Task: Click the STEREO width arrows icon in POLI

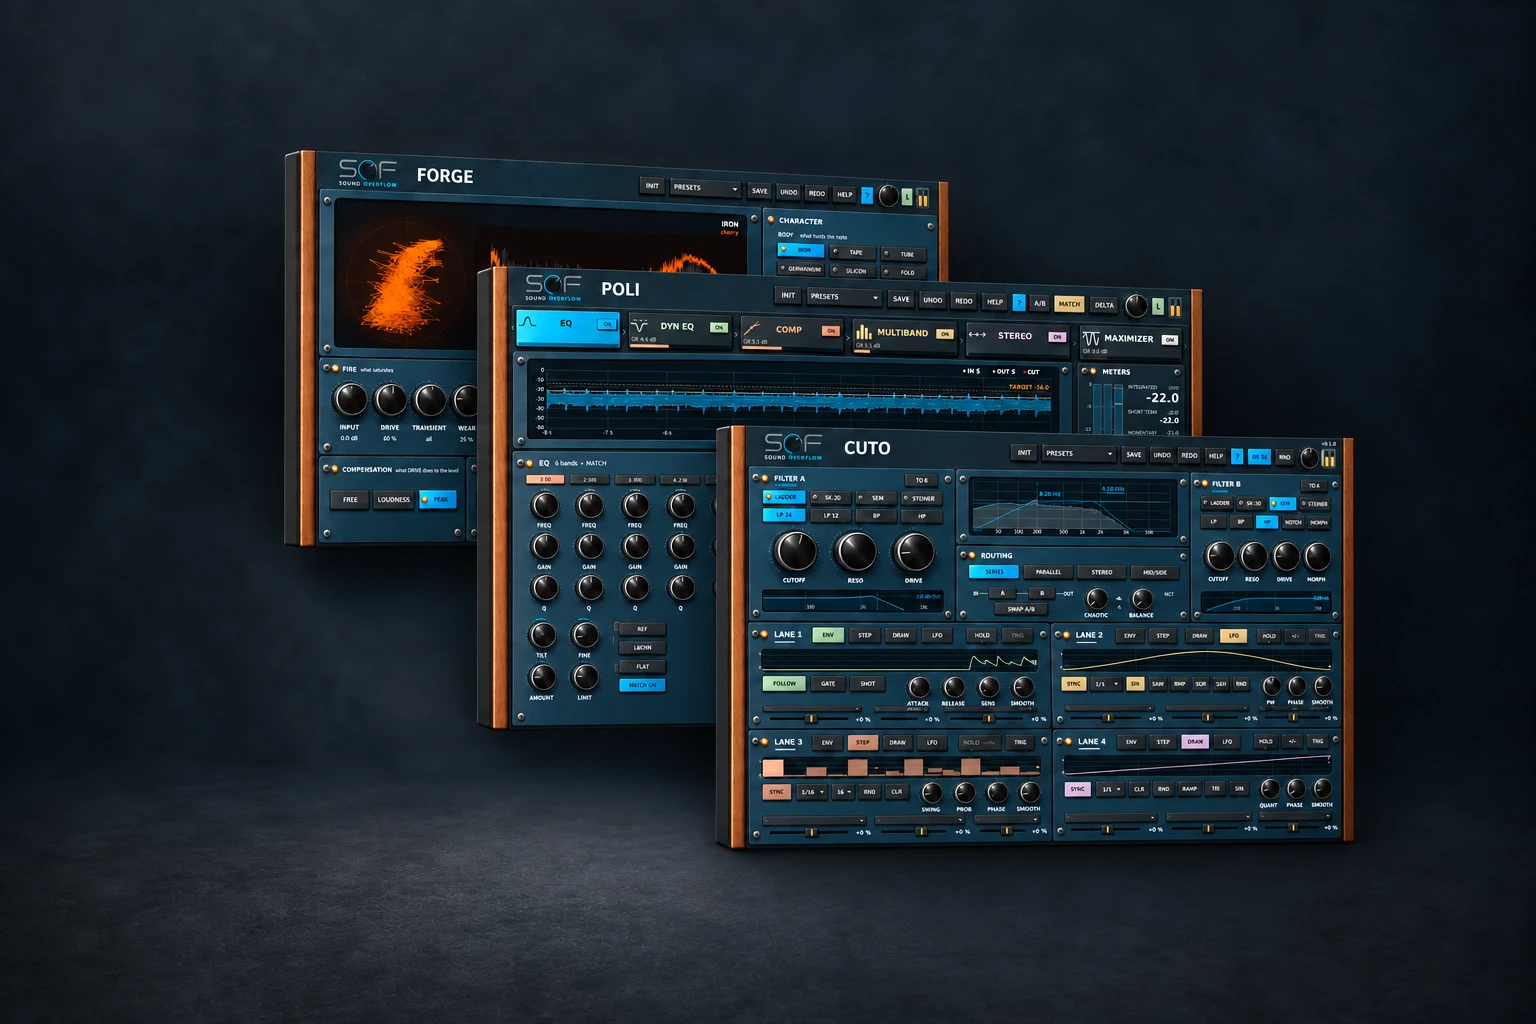Action: (x=977, y=335)
